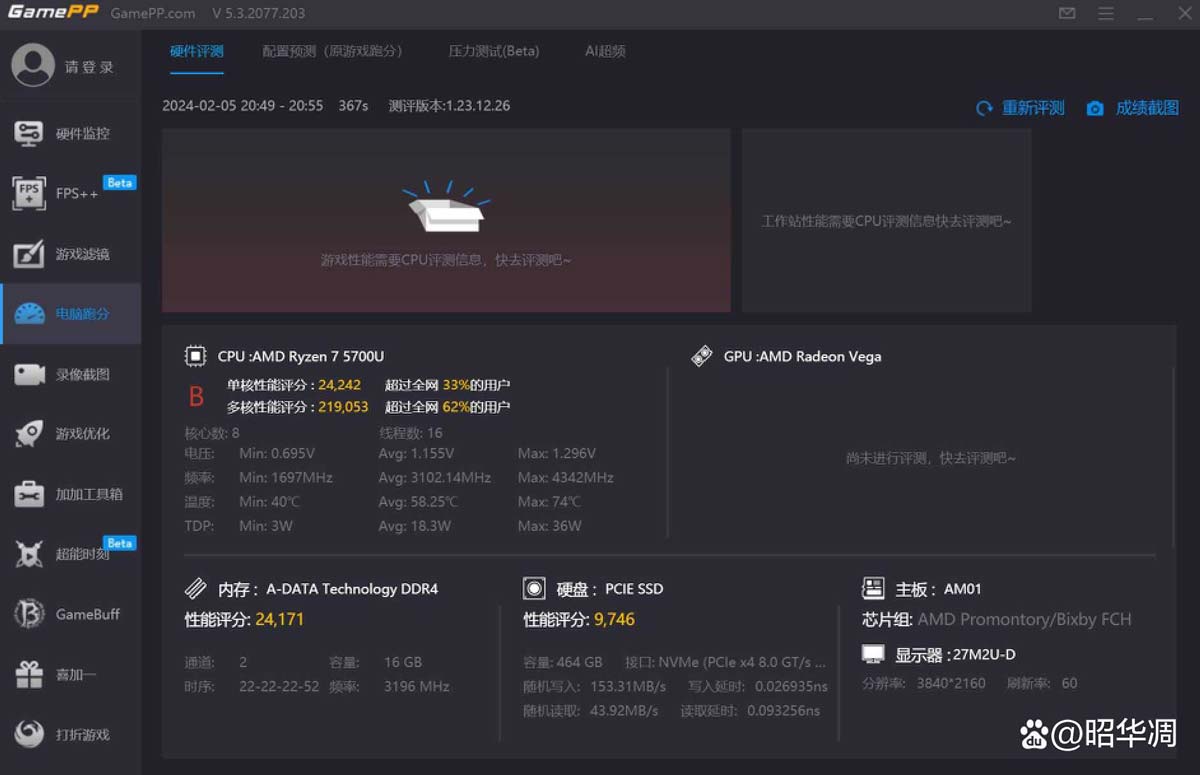Click the 请登录 login avatar
Screen dimensions: 1200x775
tap(33, 66)
